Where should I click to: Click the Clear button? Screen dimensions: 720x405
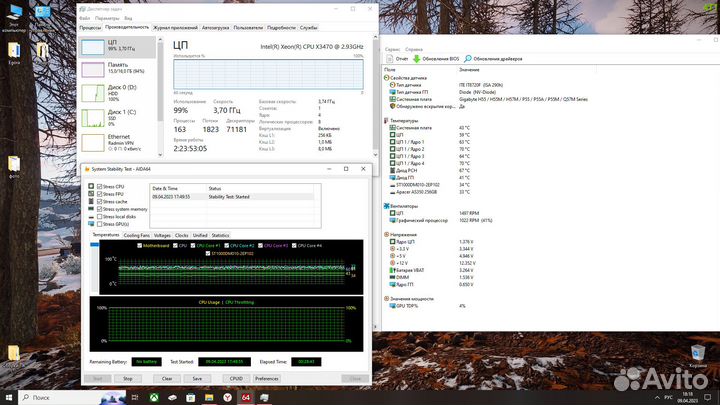point(167,379)
